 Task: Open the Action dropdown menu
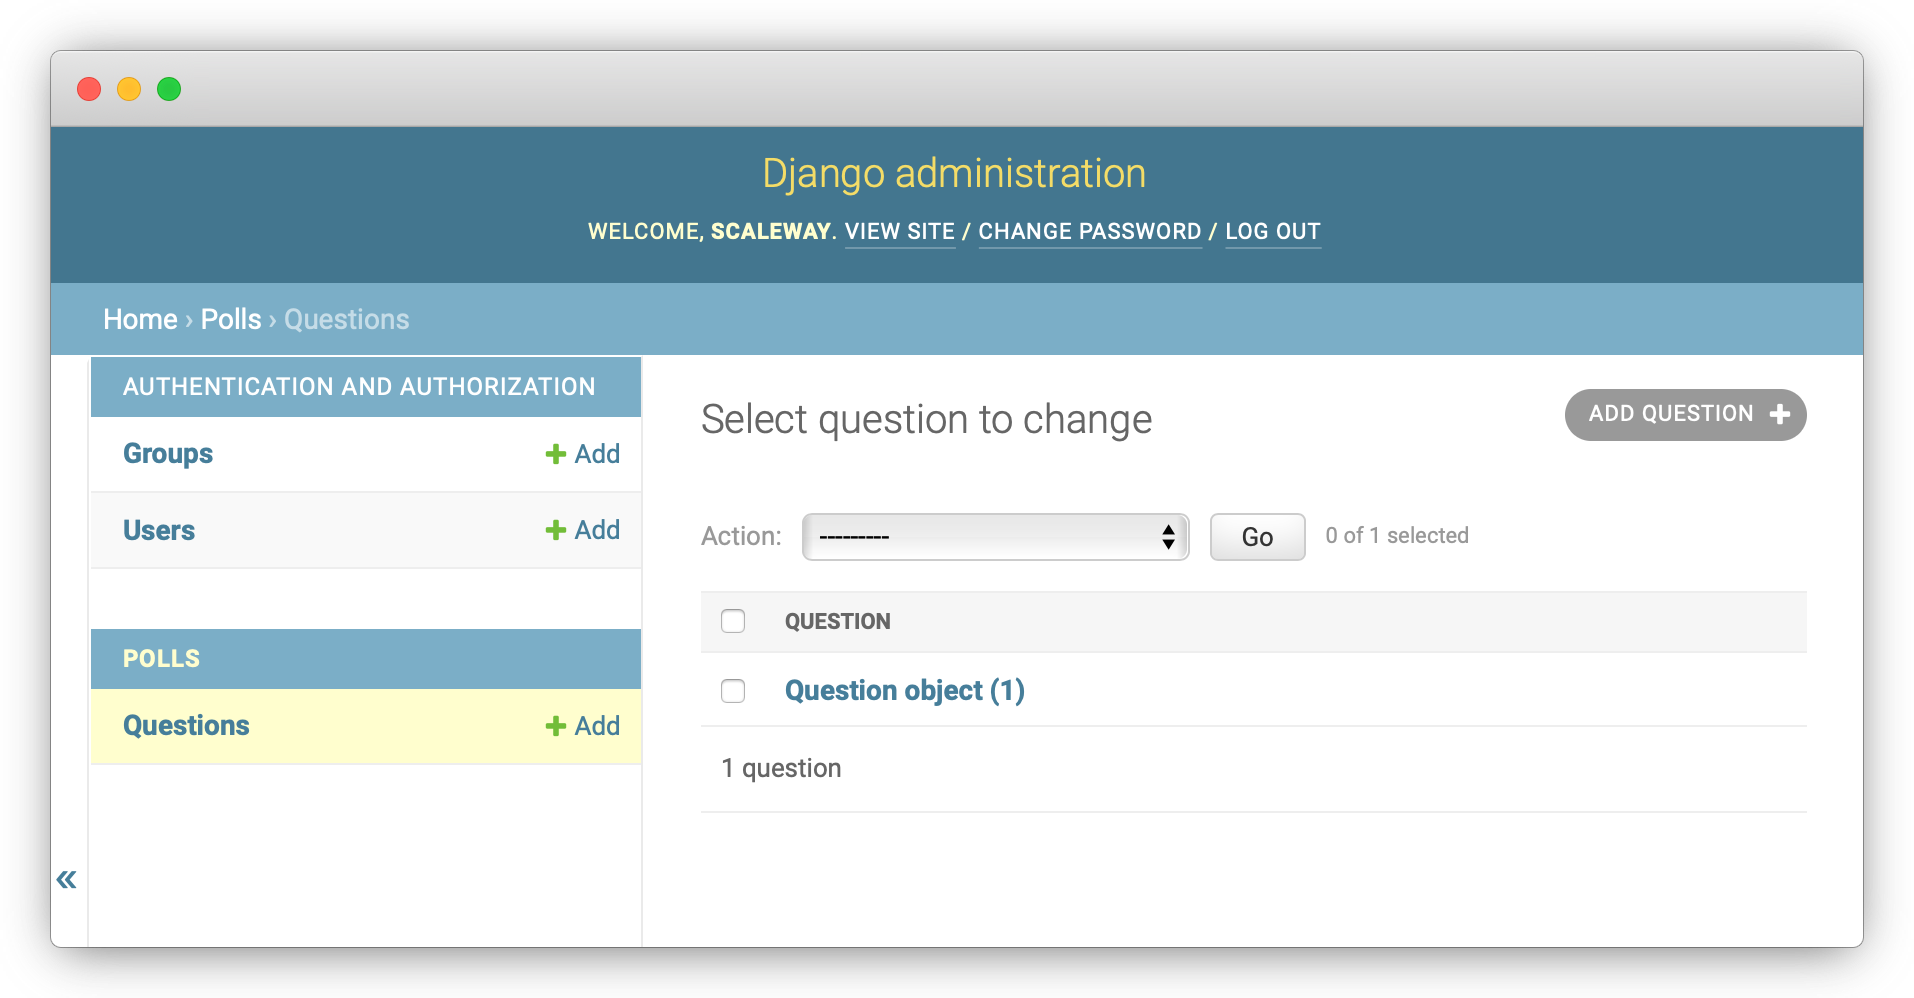point(995,537)
